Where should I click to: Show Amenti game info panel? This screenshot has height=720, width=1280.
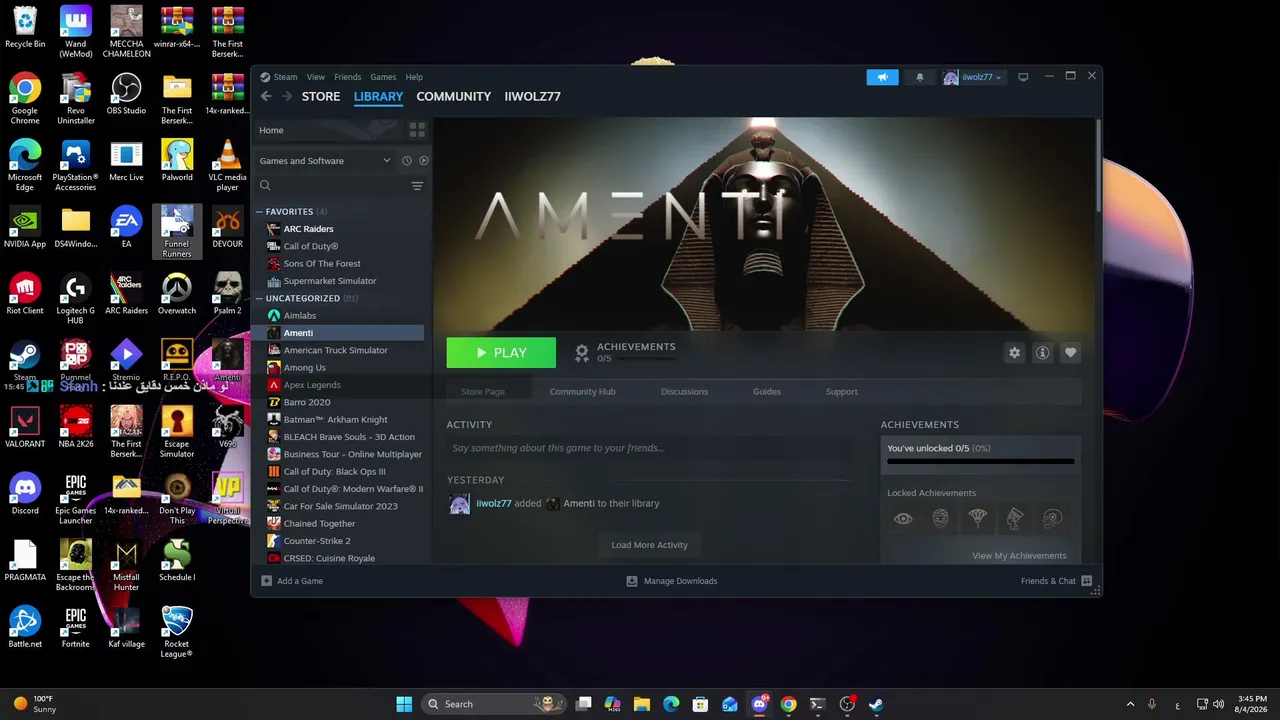pos(1042,353)
